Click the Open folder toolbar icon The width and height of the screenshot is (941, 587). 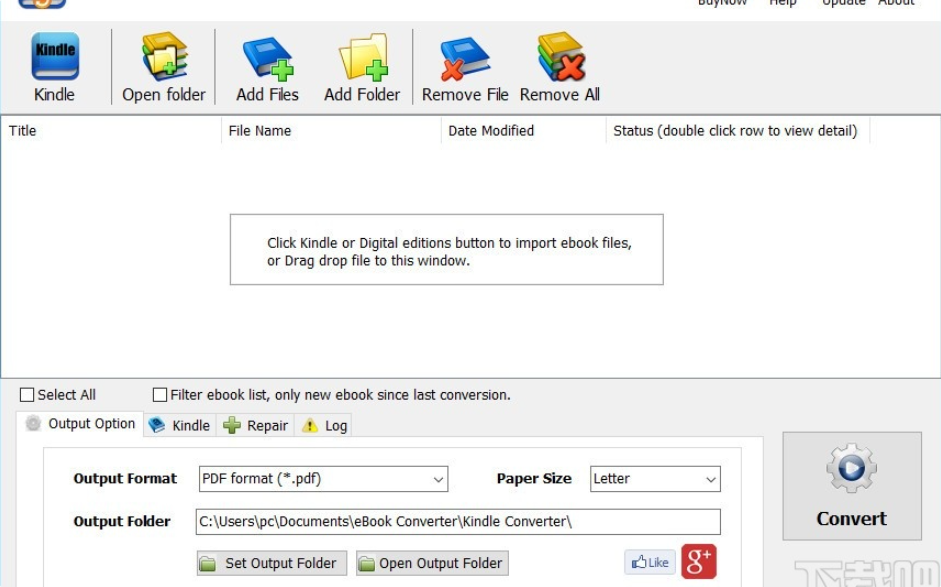point(164,67)
